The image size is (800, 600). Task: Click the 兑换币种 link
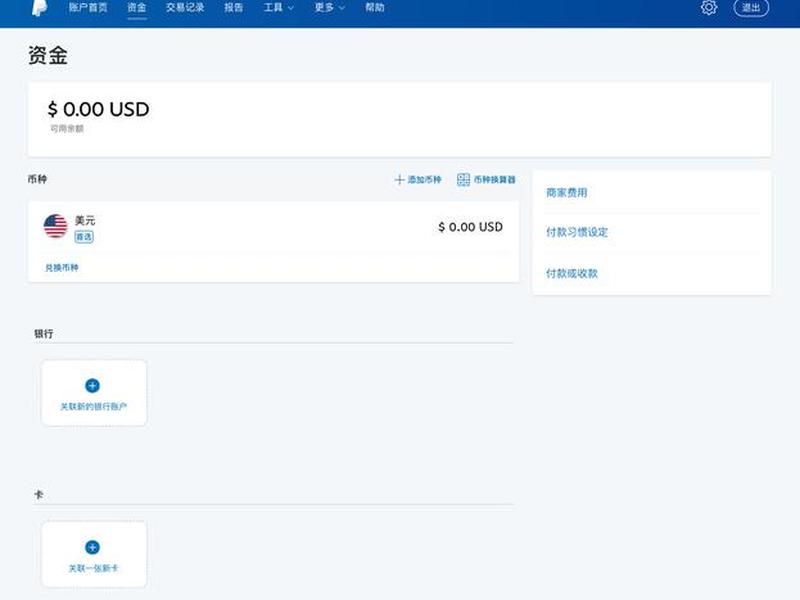point(62,267)
